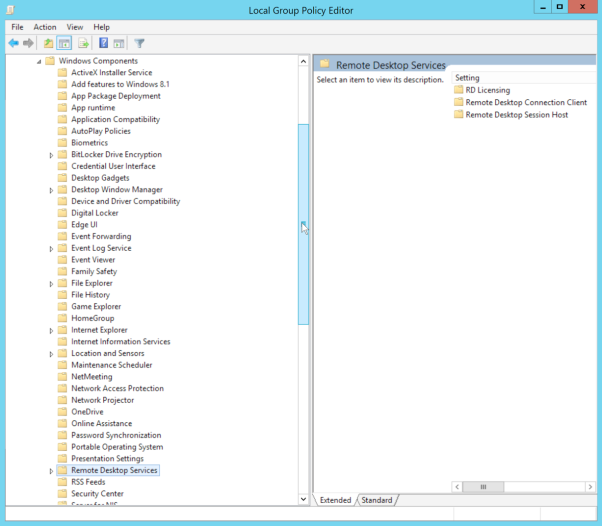Toggle the Show/Hide Action Pane icon
Image resolution: width=602 pixels, height=526 pixels.
tap(118, 43)
